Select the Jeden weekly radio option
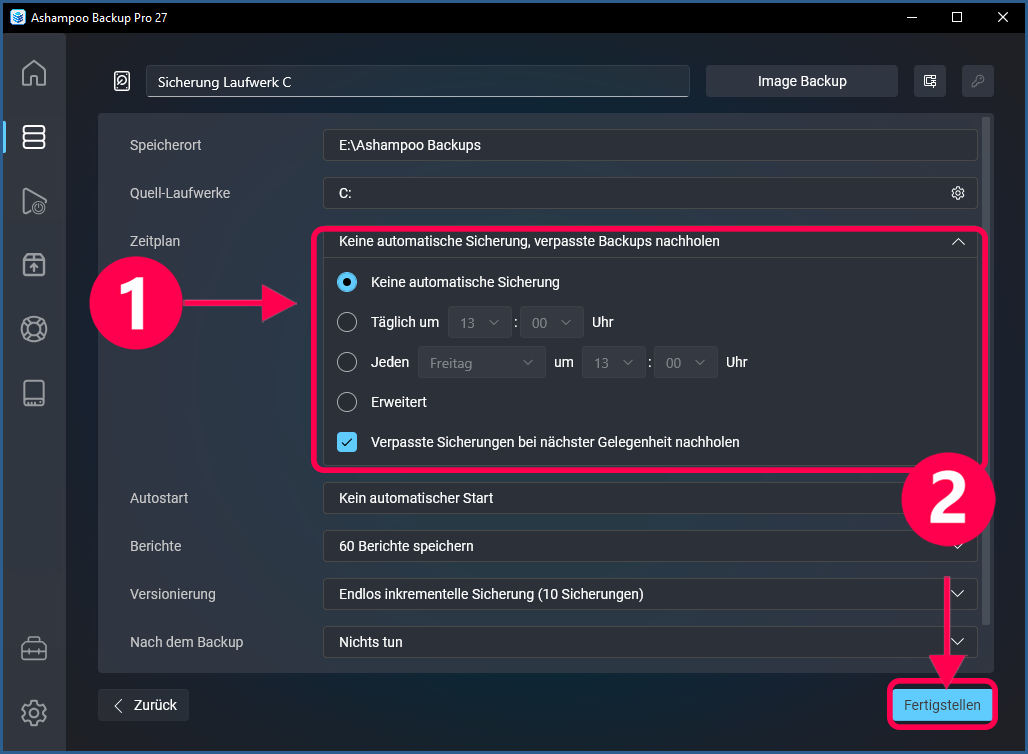This screenshot has width=1028, height=754. click(347, 363)
